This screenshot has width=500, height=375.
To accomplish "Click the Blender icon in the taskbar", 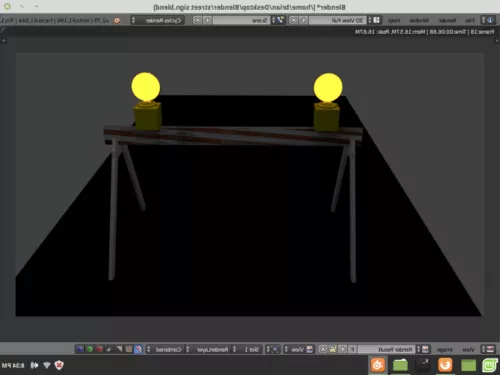I will pos(377,365).
